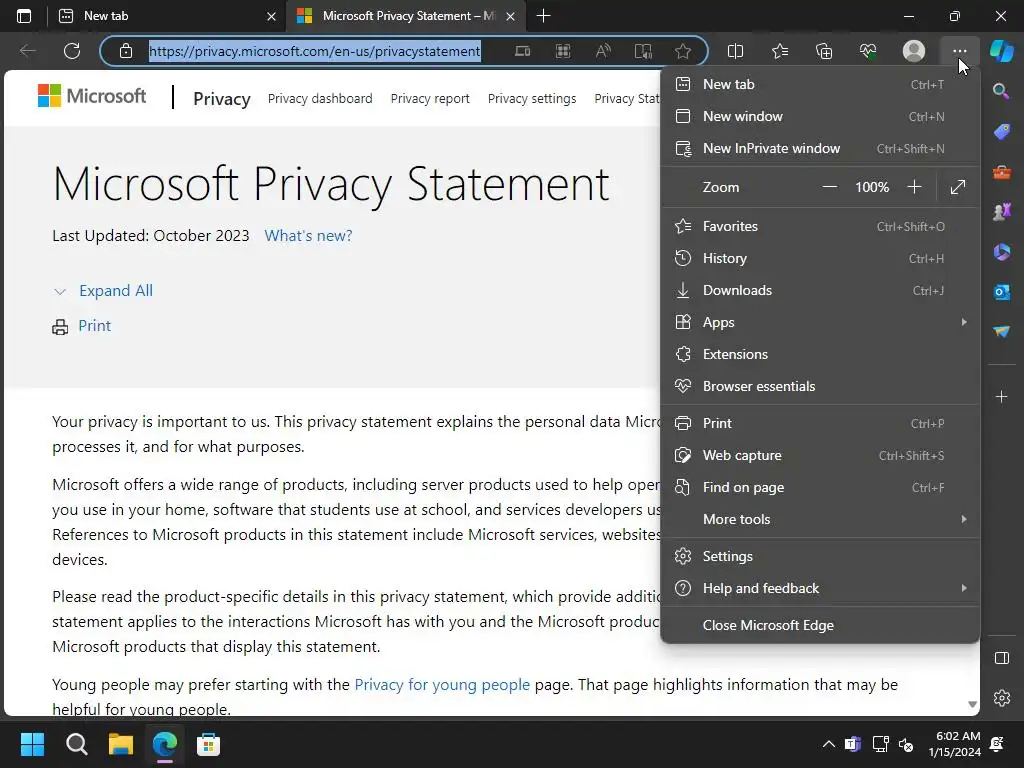Open Collections toolbar icon

[x=824, y=51]
